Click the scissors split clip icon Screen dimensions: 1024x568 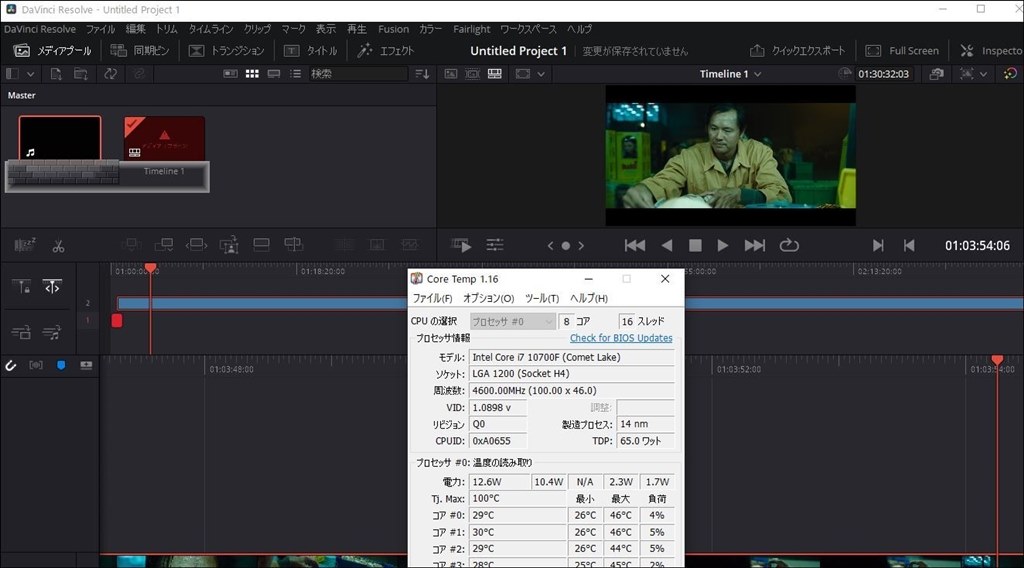(59, 245)
